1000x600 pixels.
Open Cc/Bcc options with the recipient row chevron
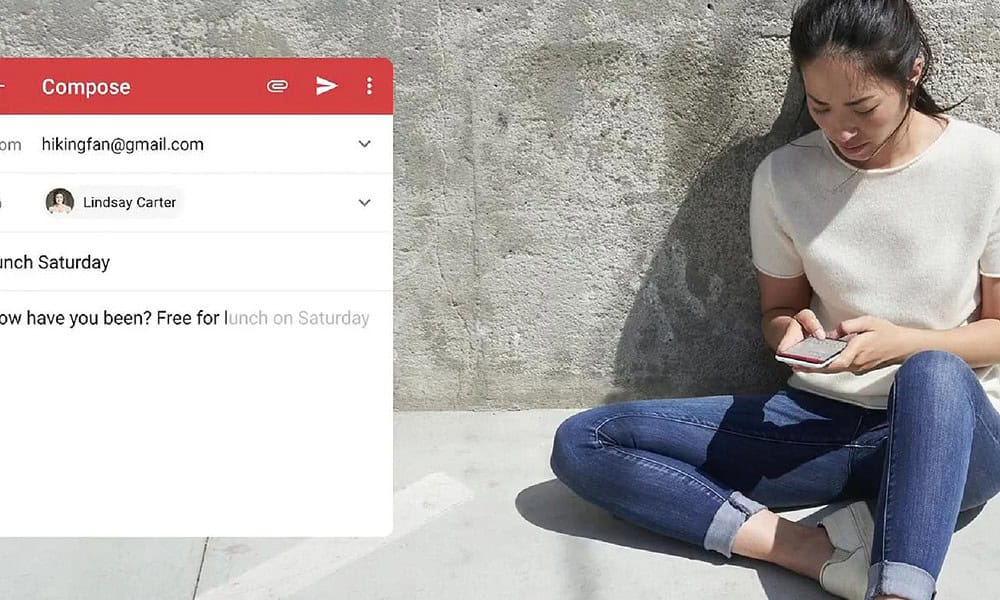pyautogui.click(x=364, y=202)
